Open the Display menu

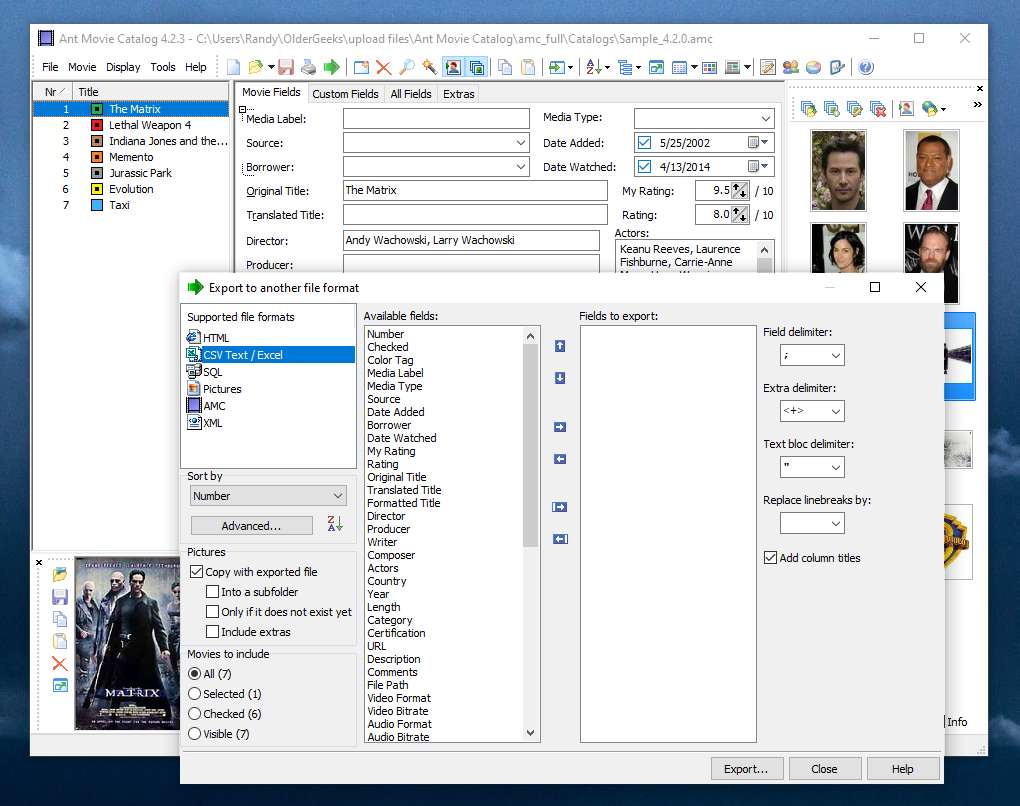pos(123,67)
